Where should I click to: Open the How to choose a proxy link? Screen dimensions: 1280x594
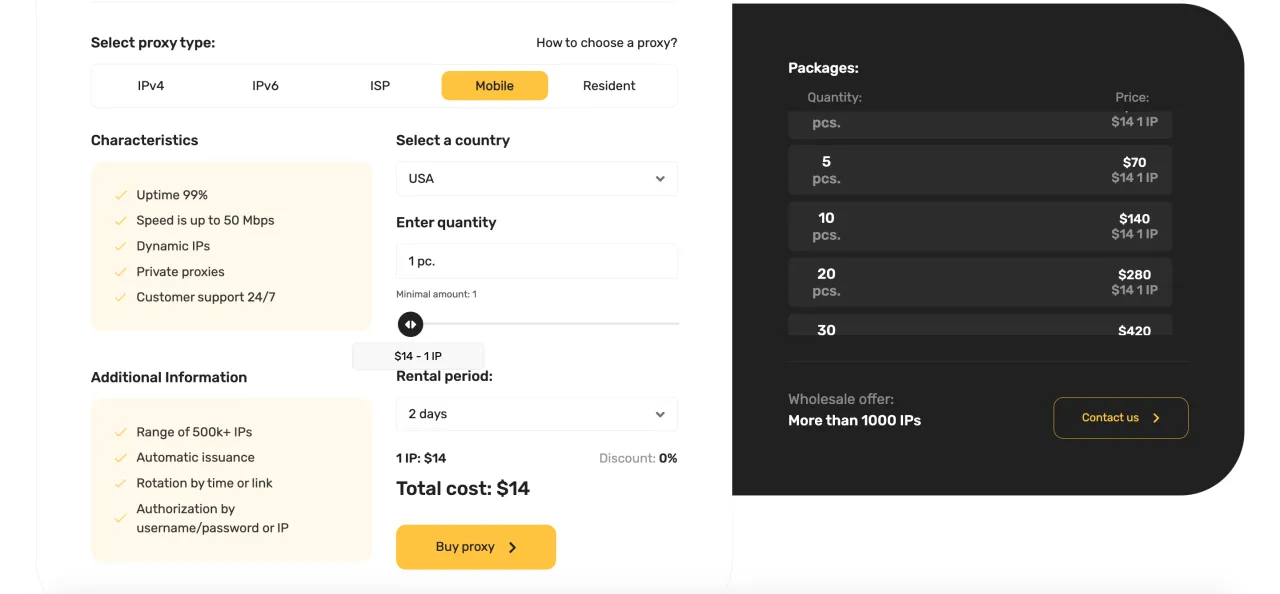point(606,43)
